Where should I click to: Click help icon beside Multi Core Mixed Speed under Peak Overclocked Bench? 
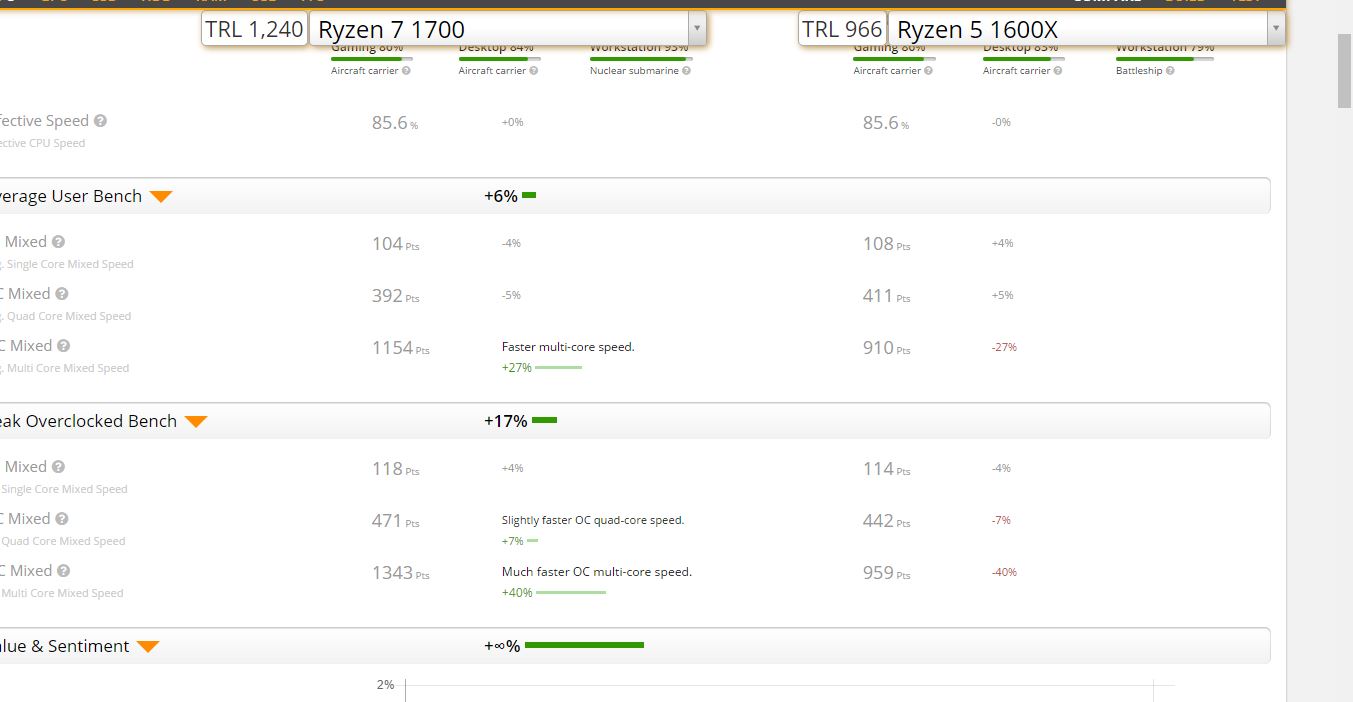63,571
